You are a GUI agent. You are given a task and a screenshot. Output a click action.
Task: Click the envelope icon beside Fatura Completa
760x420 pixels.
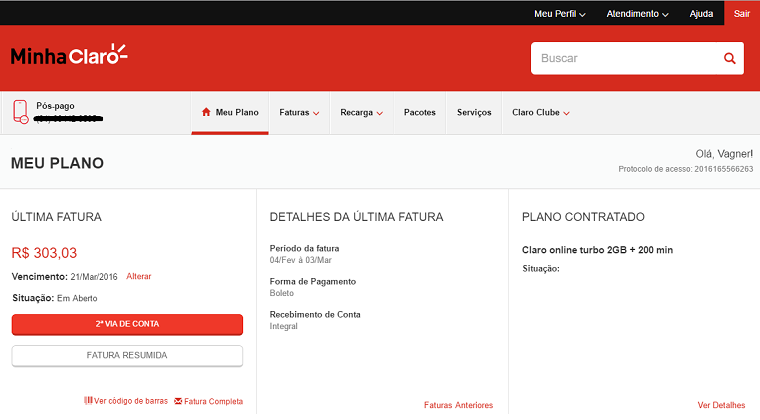tap(178, 401)
